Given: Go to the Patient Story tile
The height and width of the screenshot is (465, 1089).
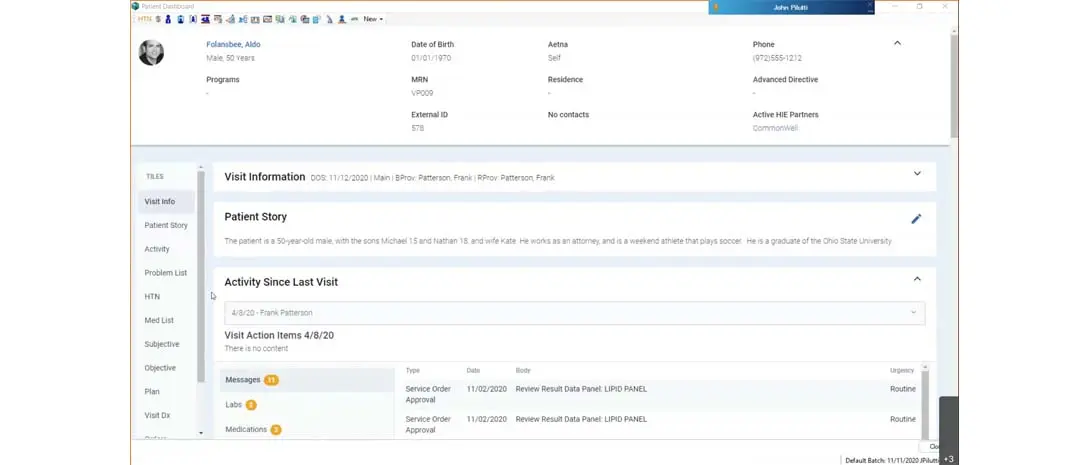Looking at the screenshot, I should coord(166,226).
